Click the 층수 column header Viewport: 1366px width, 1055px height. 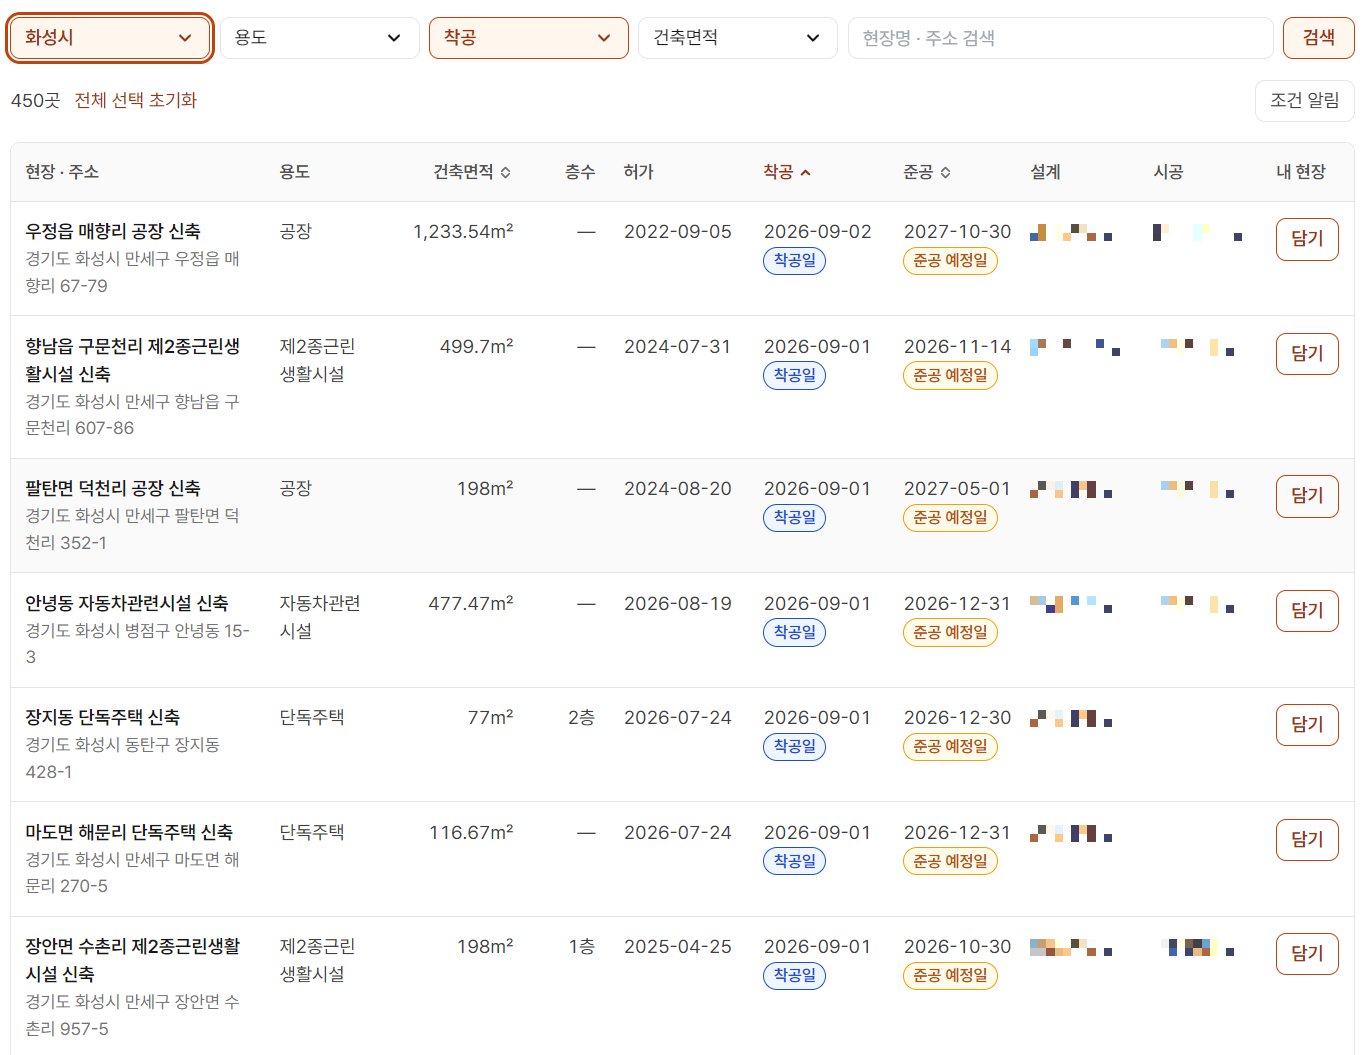coord(580,172)
